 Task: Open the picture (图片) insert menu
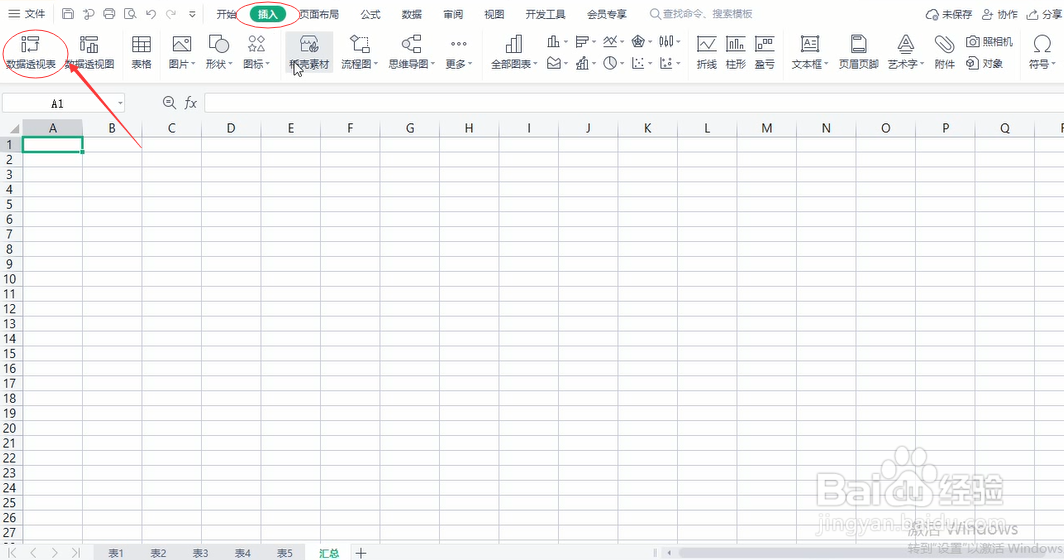pos(181,53)
